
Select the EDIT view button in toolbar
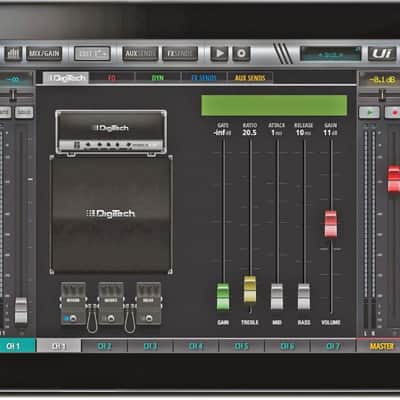click(x=92, y=54)
